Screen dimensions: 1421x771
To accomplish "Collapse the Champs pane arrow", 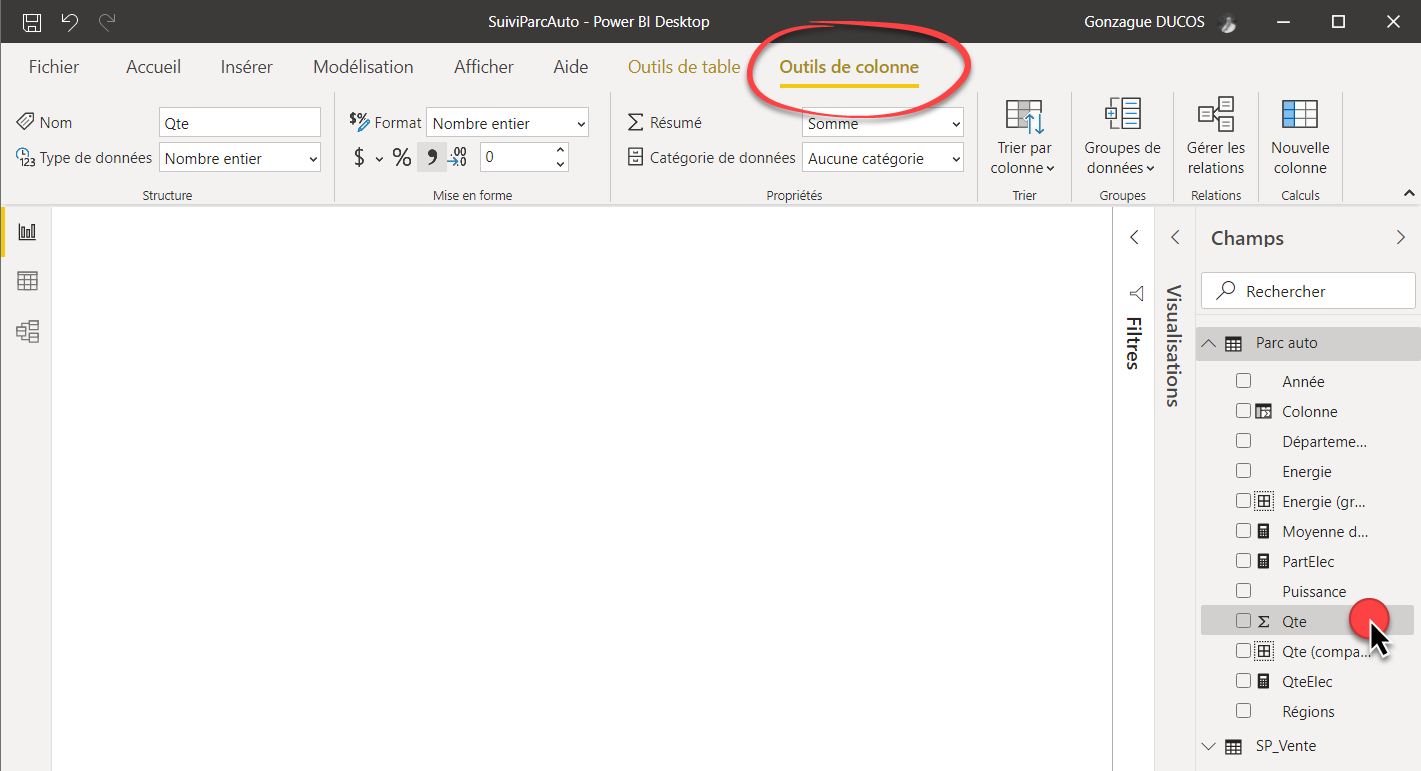I will click(x=1400, y=237).
